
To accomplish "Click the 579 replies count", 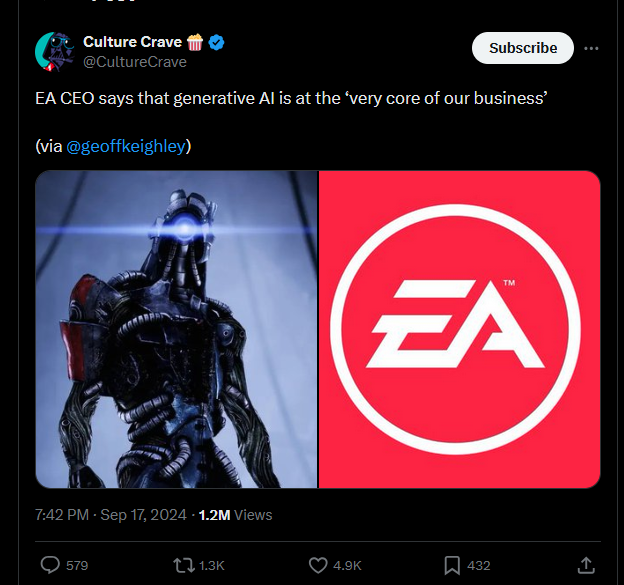I will [x=77, y=566].
